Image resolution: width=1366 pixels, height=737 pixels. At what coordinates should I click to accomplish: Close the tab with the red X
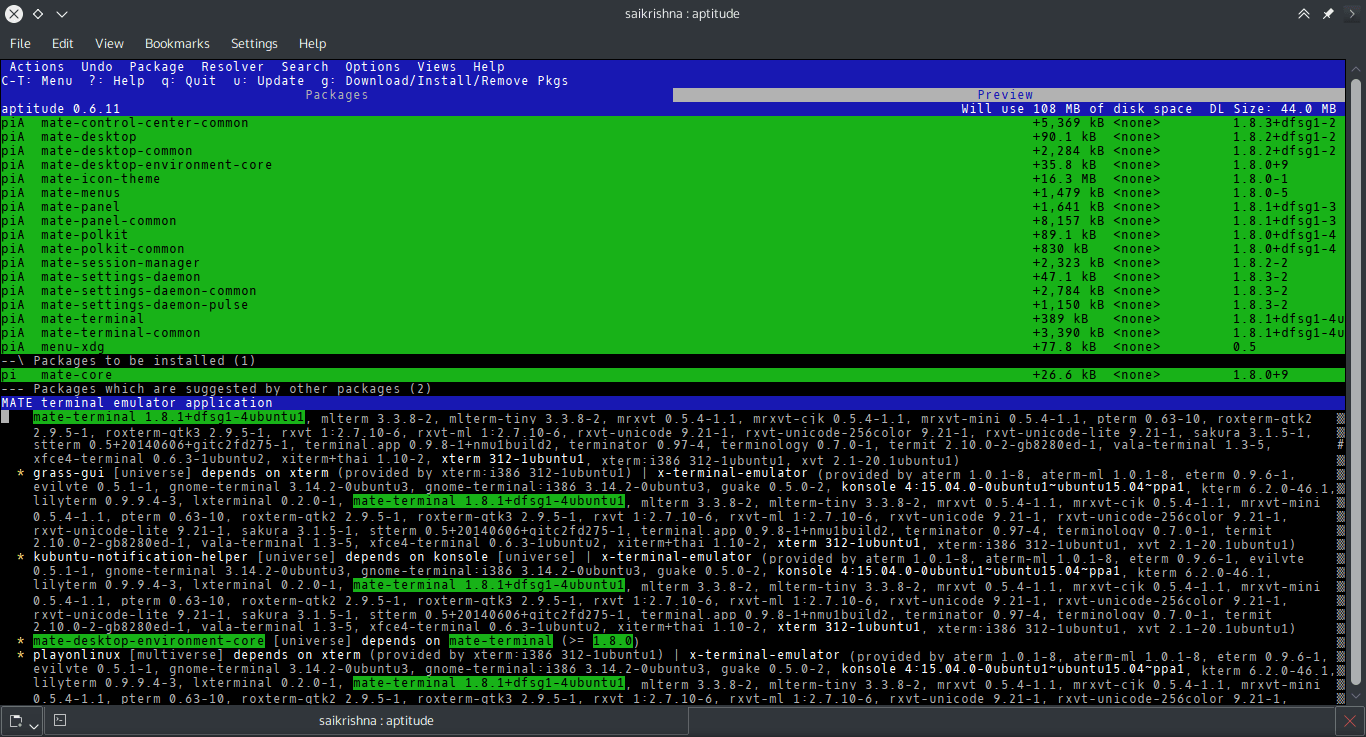click(1350, 720)
